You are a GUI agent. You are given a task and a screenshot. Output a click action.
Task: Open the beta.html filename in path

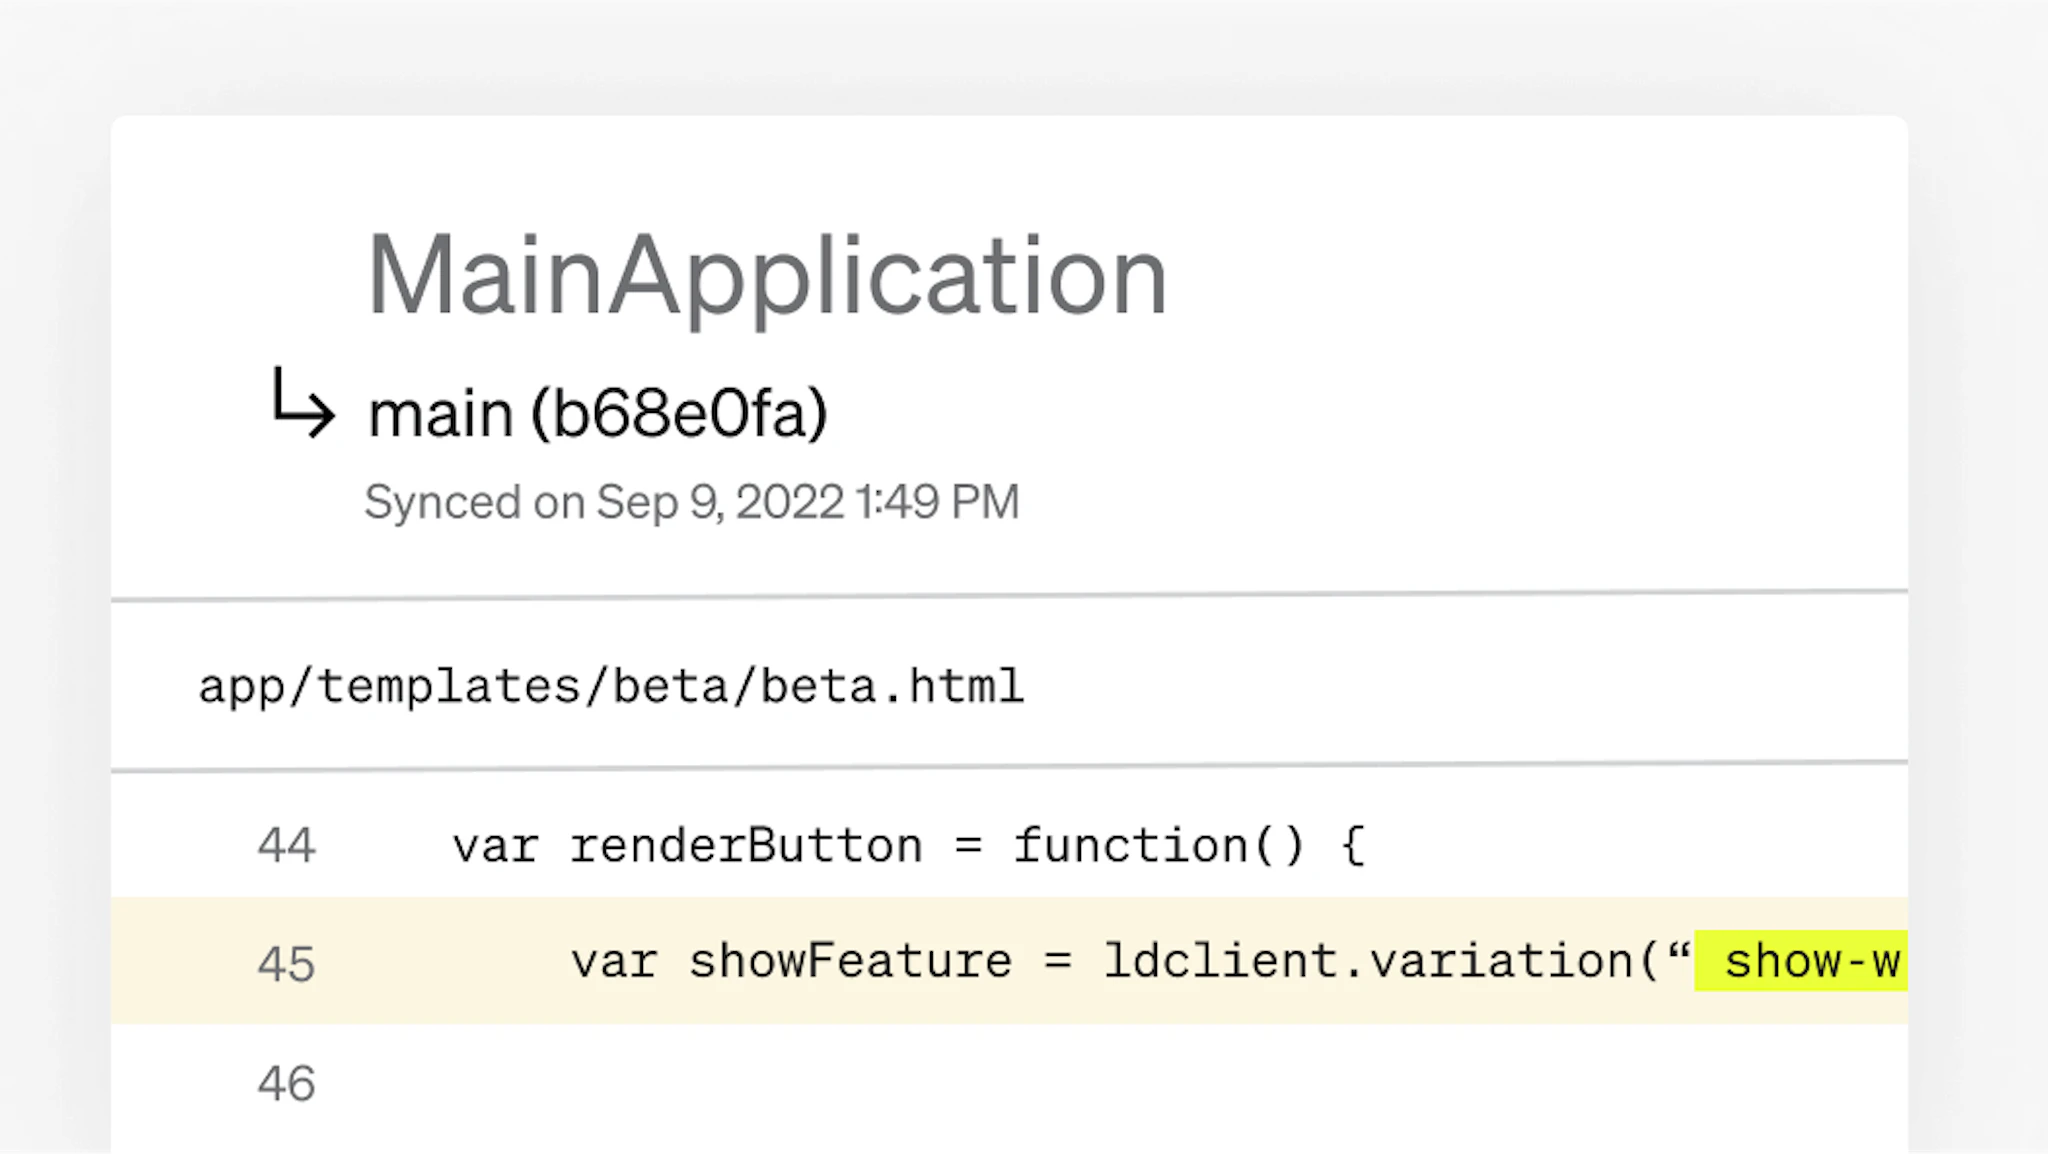(x=892, y=687)
